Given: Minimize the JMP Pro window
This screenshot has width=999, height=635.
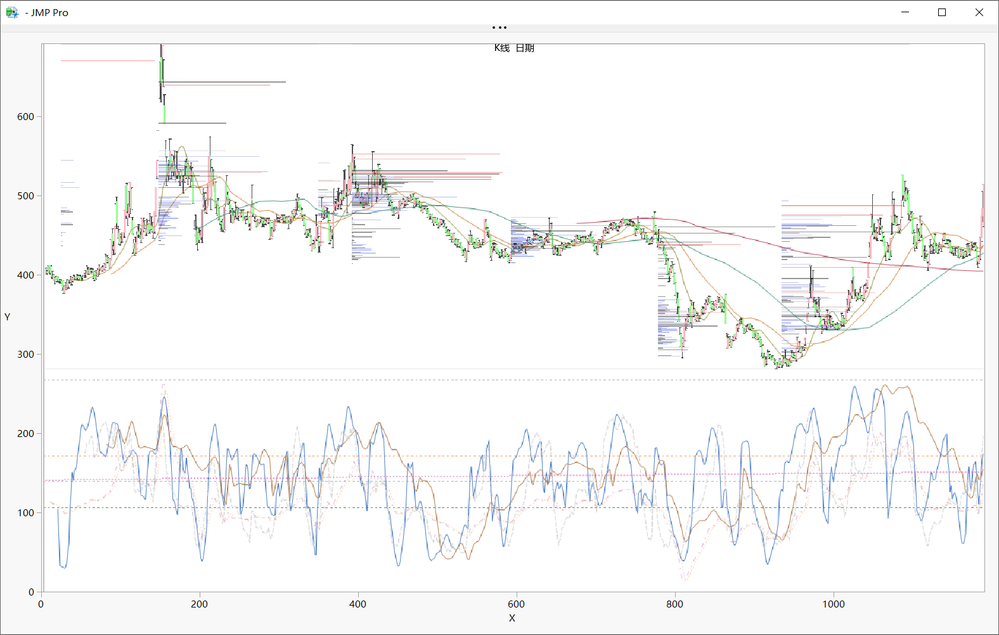Looking at the screenshot, I should [x=905, y=12].
